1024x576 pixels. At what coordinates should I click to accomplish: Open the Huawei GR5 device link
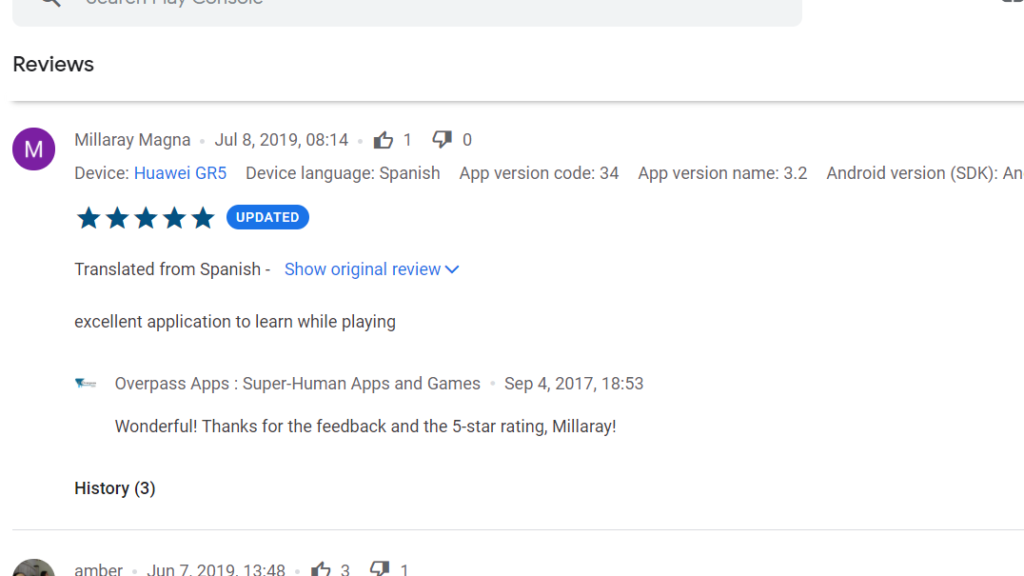tap(180, 173)
